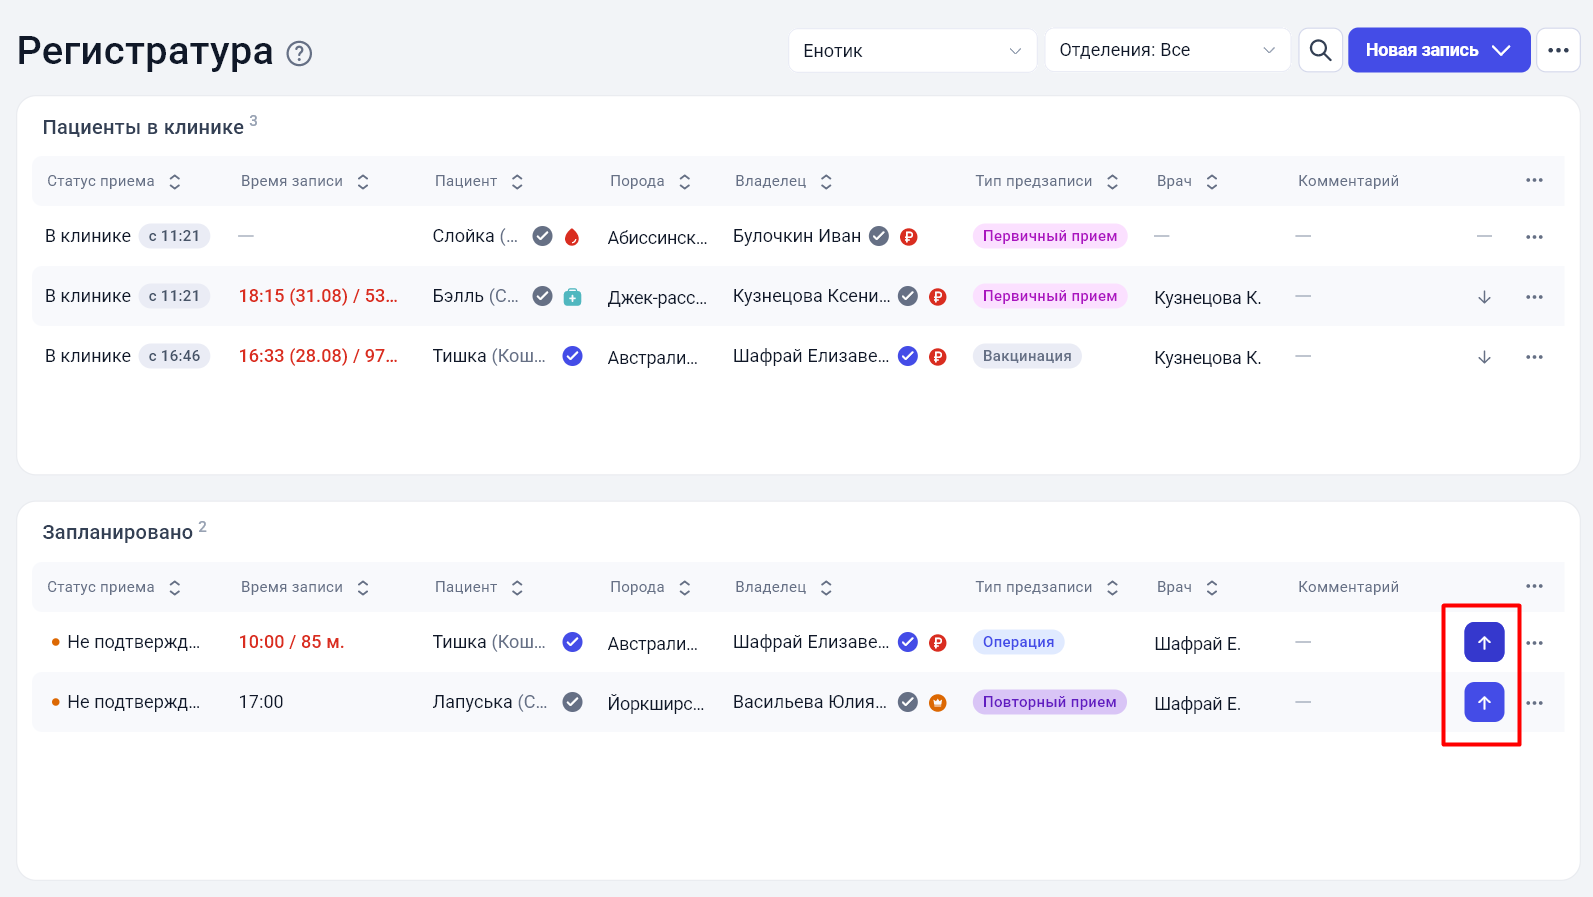
Task: Click the с 16:46 time badge
Action: (x=174, y=356)
